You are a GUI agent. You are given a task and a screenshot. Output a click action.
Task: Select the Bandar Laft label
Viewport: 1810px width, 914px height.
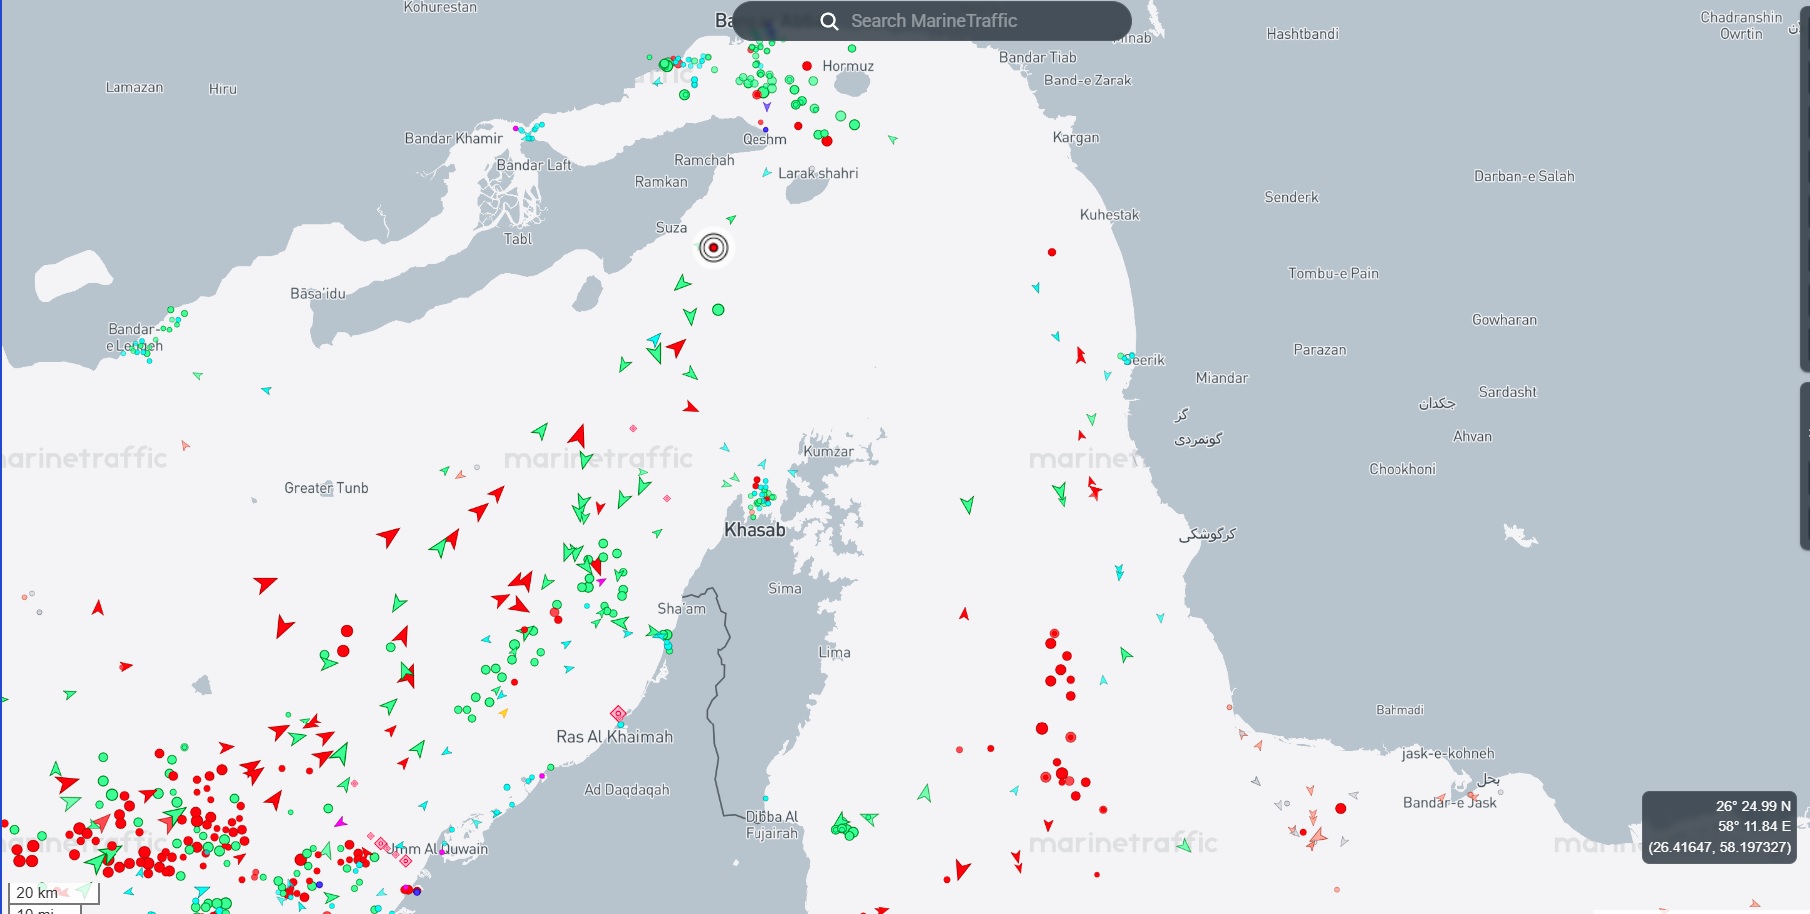pyautogui.click(x=534, y=165)
